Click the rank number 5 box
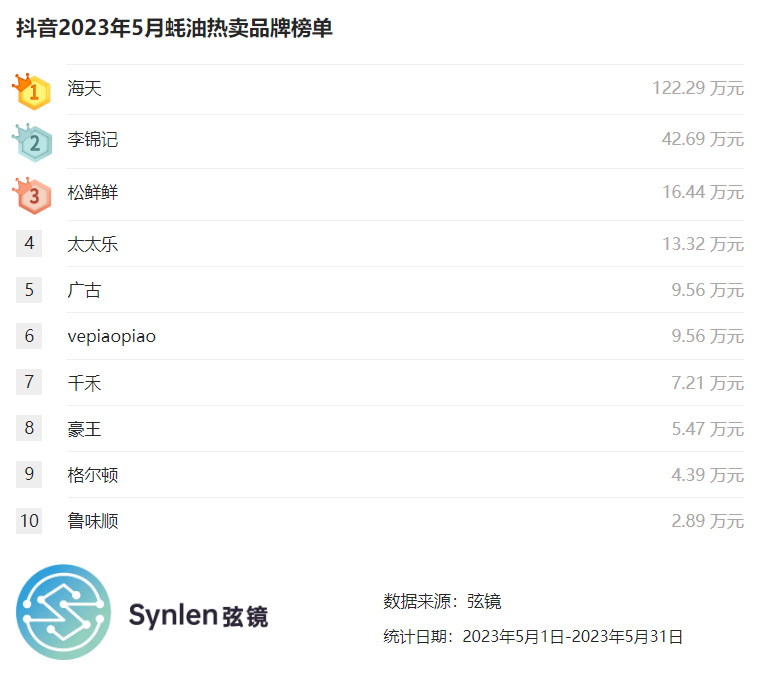 pyautogui.click(x=29, y=290)
